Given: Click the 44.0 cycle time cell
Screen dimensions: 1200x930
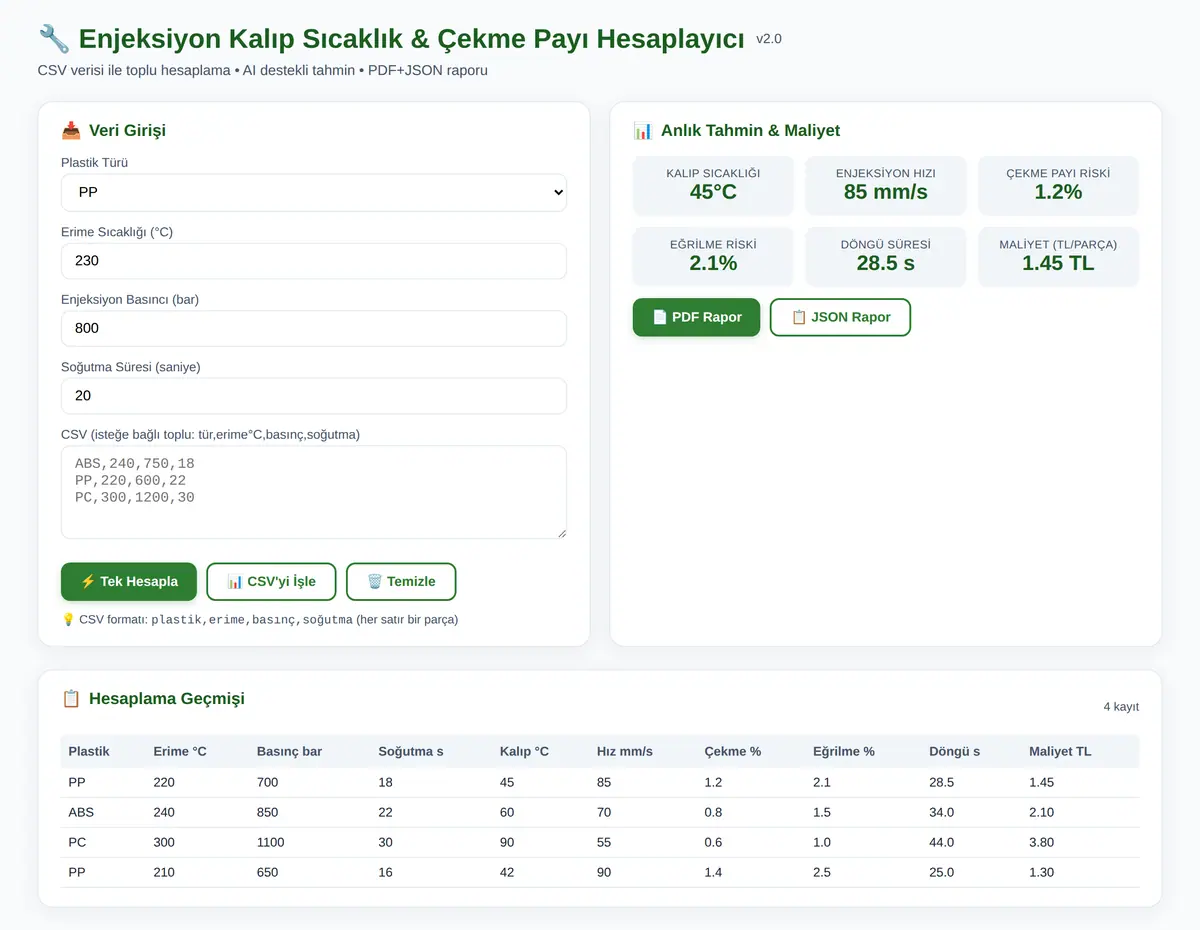Looking at the screenshot, I should [x=941, y=842].
